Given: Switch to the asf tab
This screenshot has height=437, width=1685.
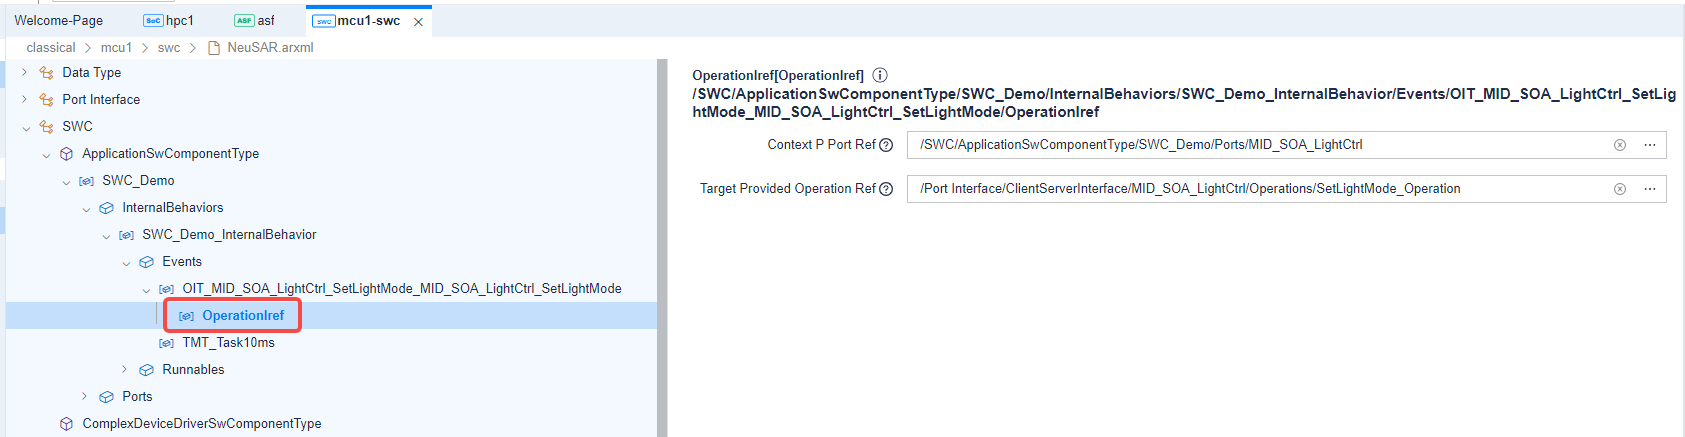Looking at the screenshot, I should (255, 20).
